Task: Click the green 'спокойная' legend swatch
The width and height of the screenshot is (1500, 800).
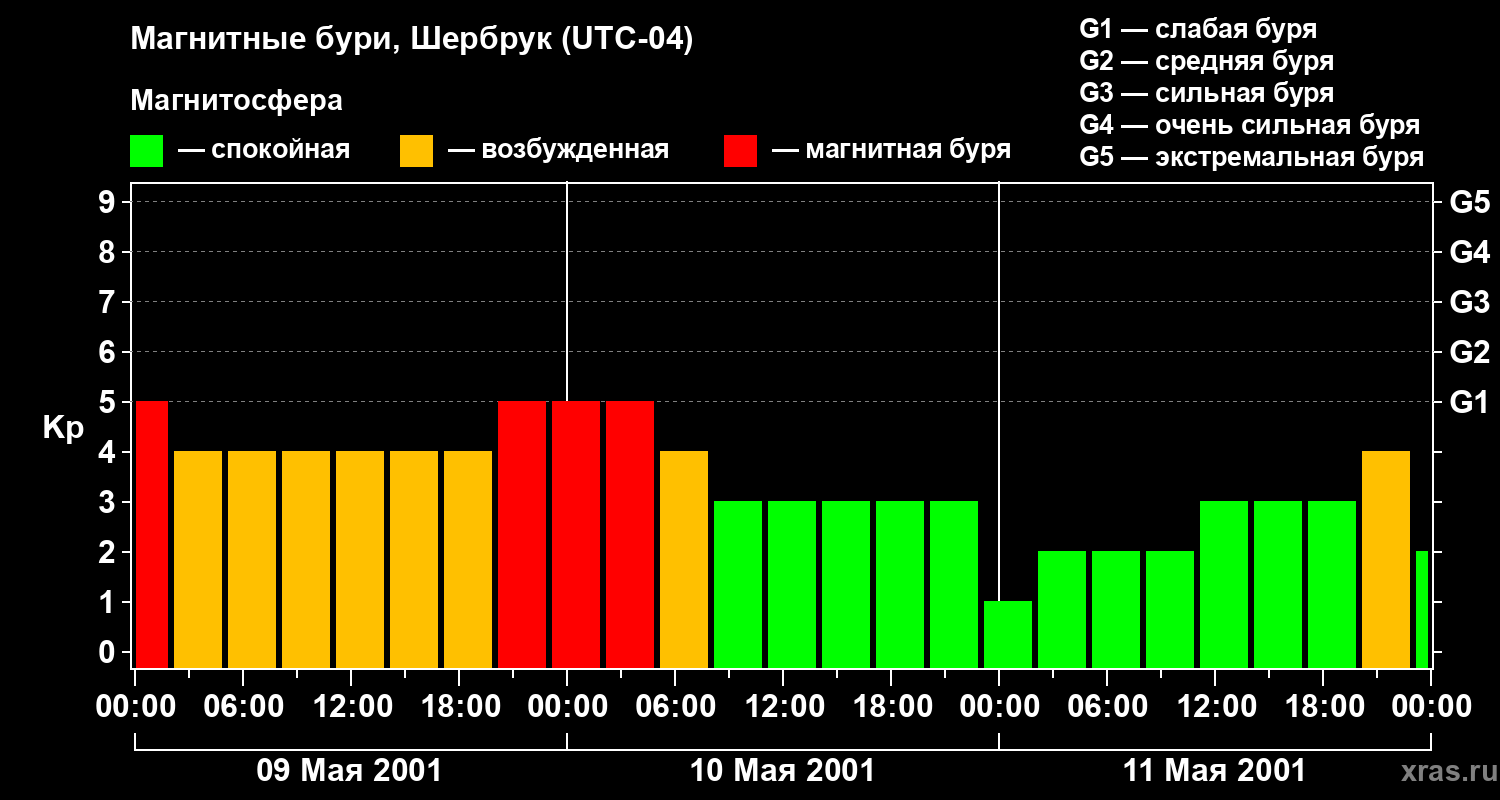Action: pyautogui.click(x=146, y=151)
